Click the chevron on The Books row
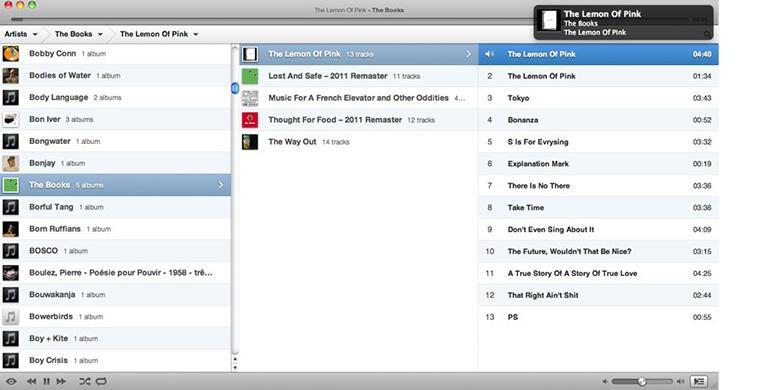780x390 pixels. coord(221,185)
